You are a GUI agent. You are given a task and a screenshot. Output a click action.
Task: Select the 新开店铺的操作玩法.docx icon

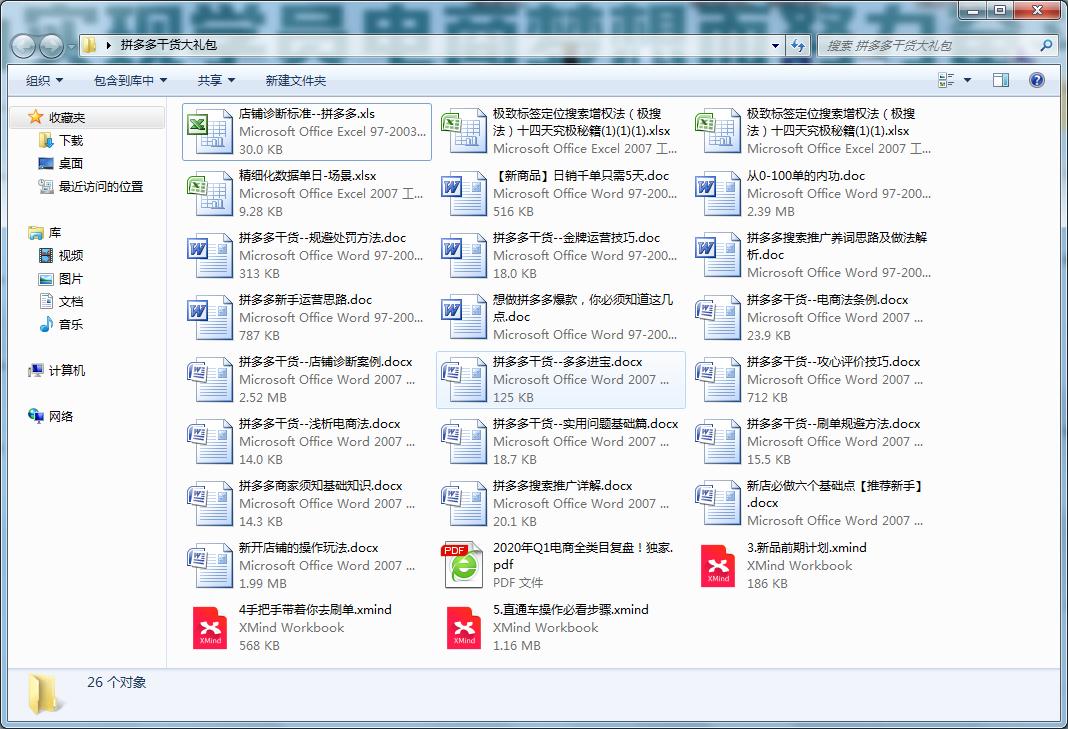click(x=210, y=565)
